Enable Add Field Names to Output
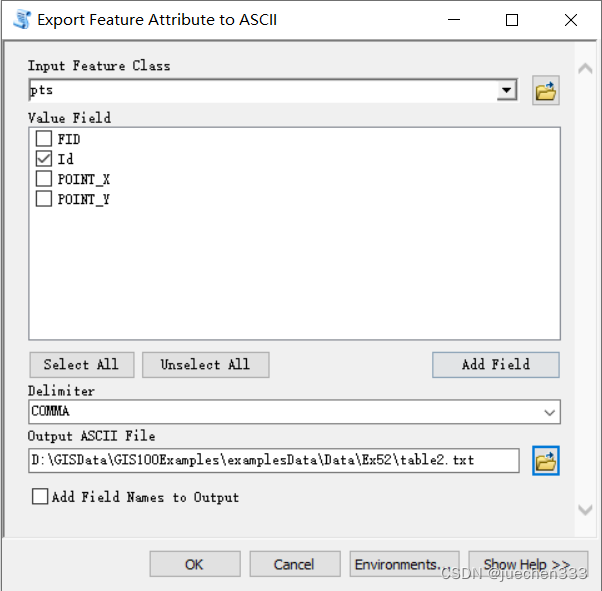This screenshot has width=602, height=591. [41, 496]
